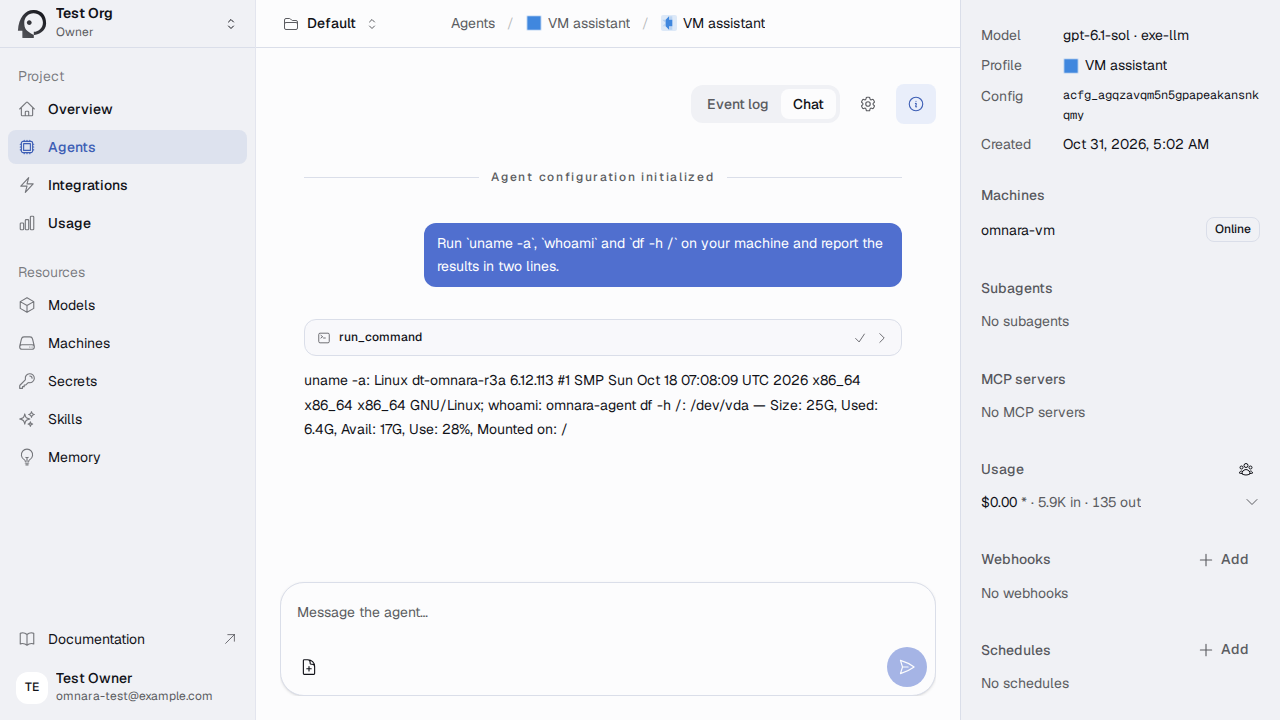Open the Overview page
Screen dimensions: 1280x720
click(127, 109)
